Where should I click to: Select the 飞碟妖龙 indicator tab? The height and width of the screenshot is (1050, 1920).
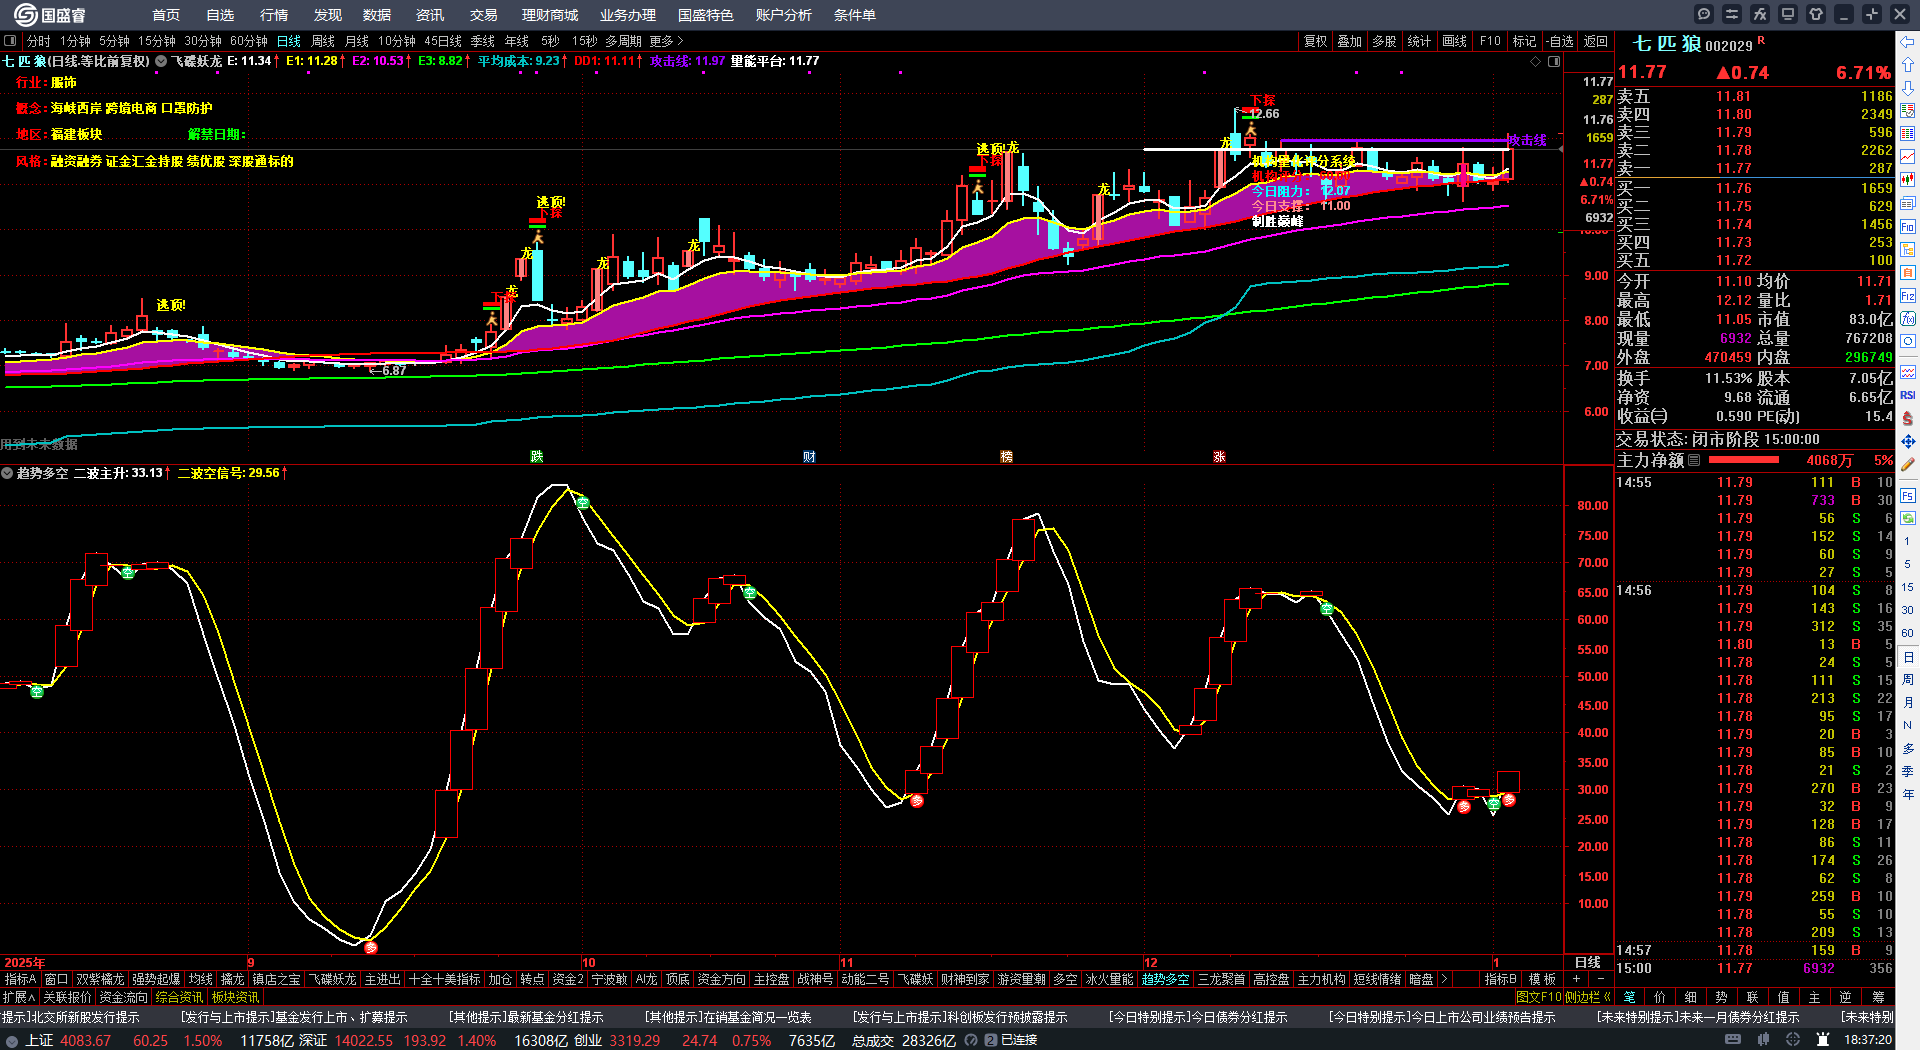click(x=332, y=979)
